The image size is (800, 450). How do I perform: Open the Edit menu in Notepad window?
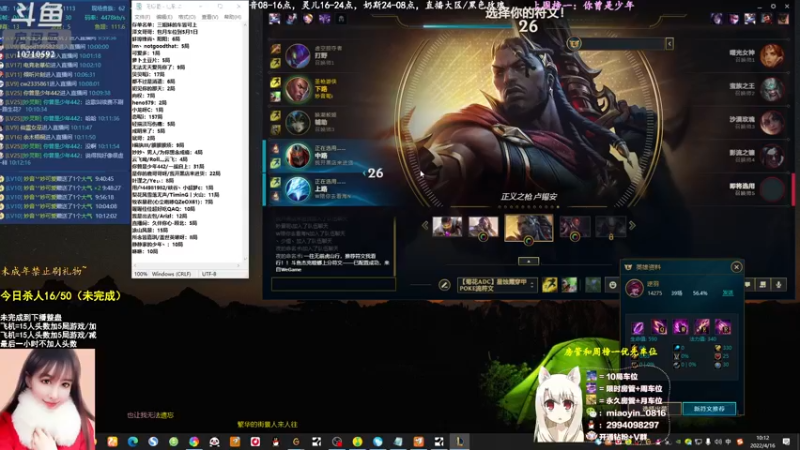(164, 17)
